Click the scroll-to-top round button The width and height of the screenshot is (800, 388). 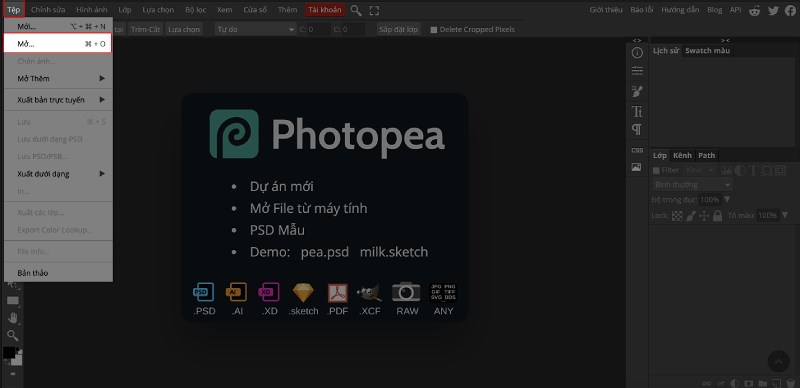point(779,361)
